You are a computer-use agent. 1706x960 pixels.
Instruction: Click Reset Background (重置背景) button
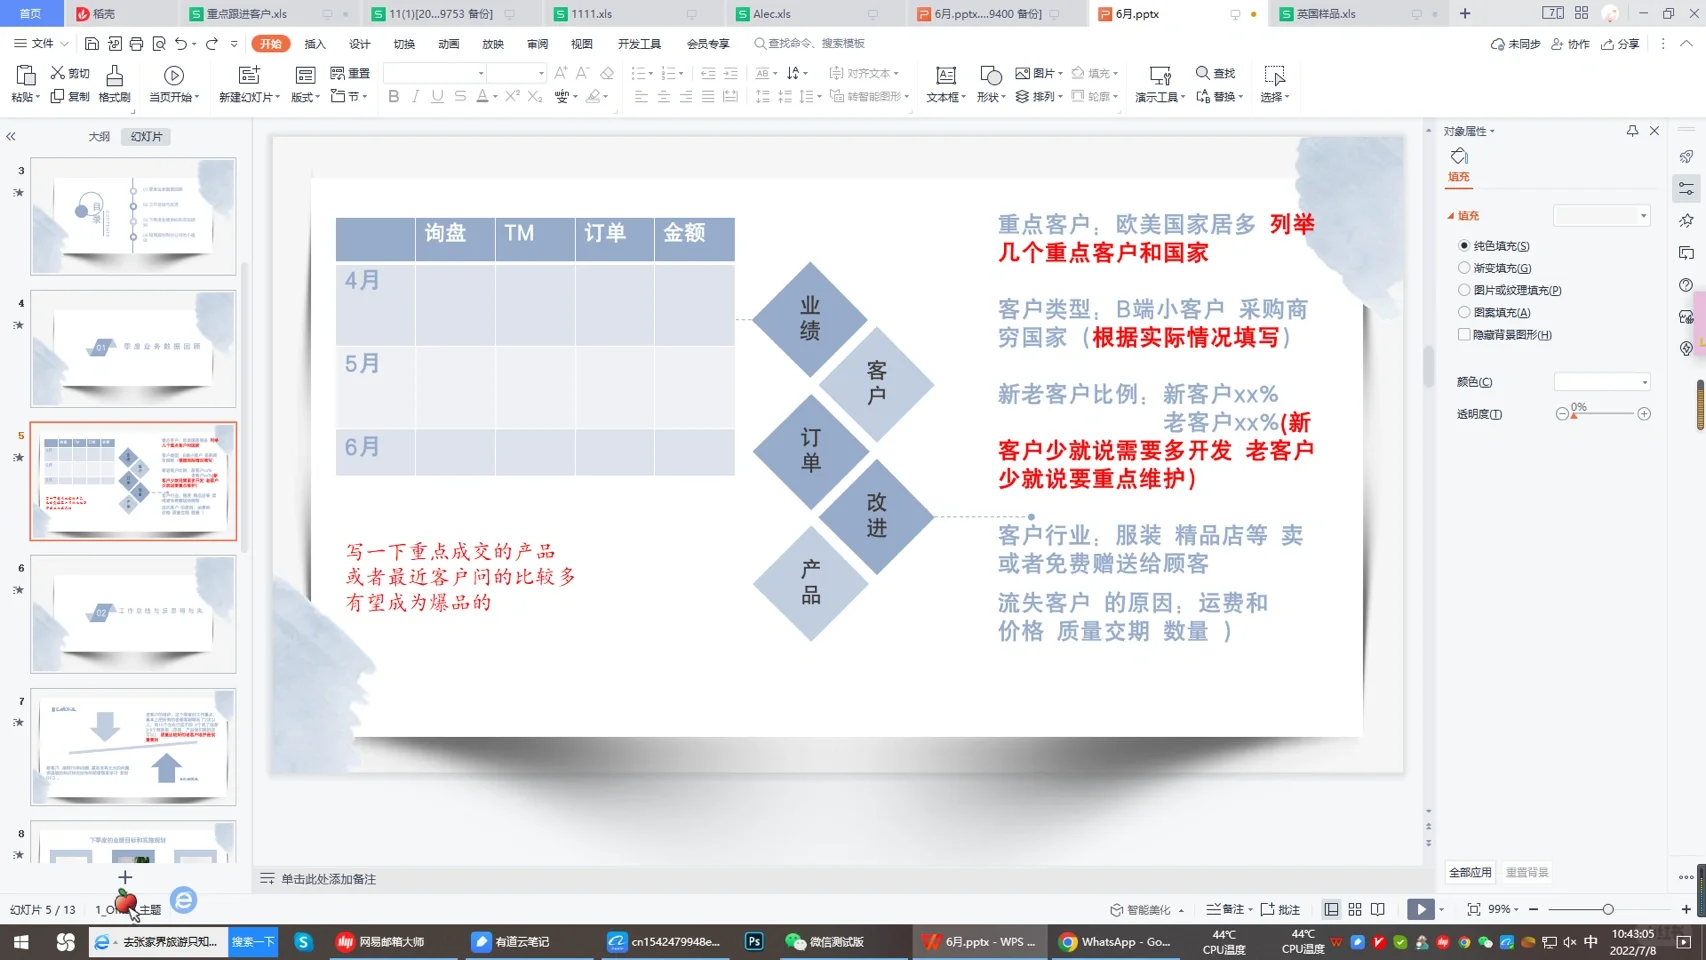[1527, 872]
